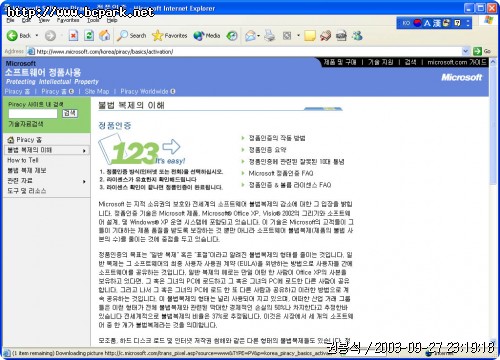Refresh the page using the Refresh icon

point(89,35)
